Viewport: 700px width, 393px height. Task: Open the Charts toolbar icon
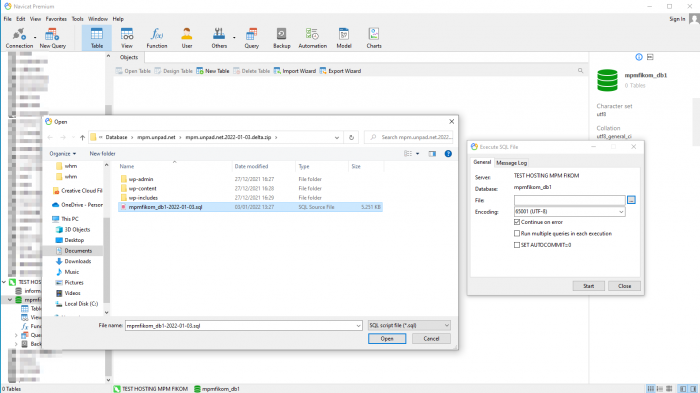[374, 38]
